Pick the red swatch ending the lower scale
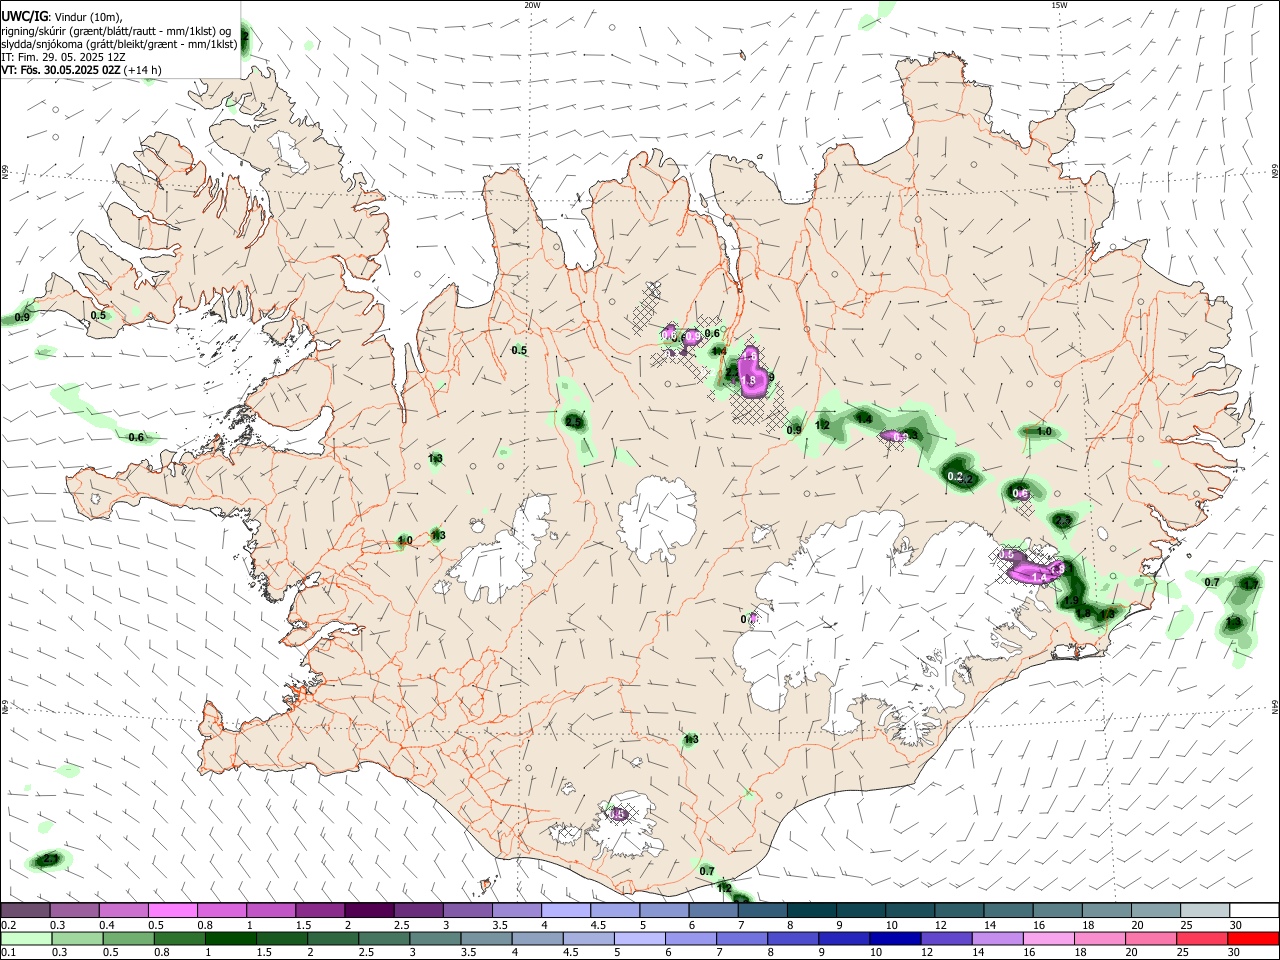The height and width of the screenshot is (960, 1280). point(1254,939)
